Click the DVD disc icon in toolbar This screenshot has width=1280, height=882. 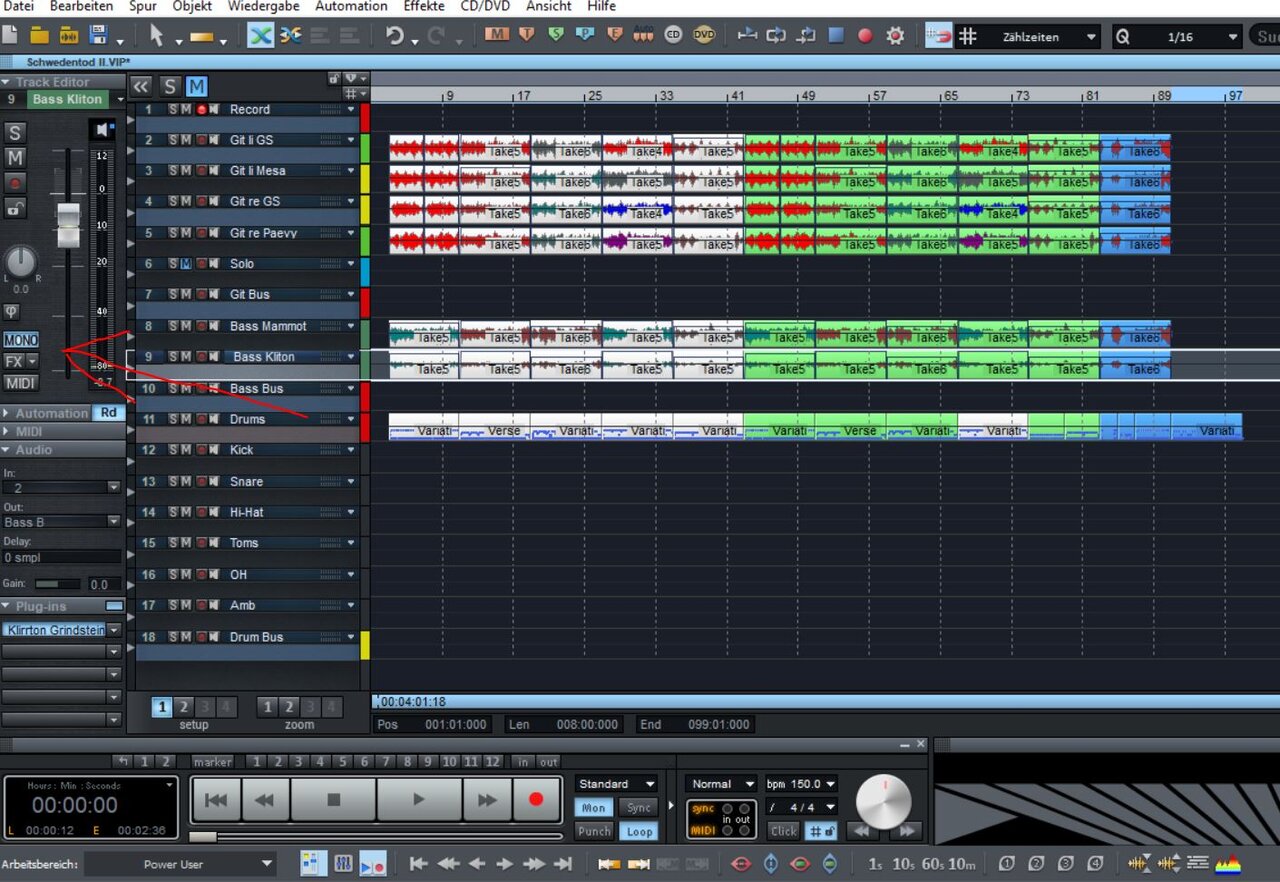pyautogui.click(x=704, y=35)
